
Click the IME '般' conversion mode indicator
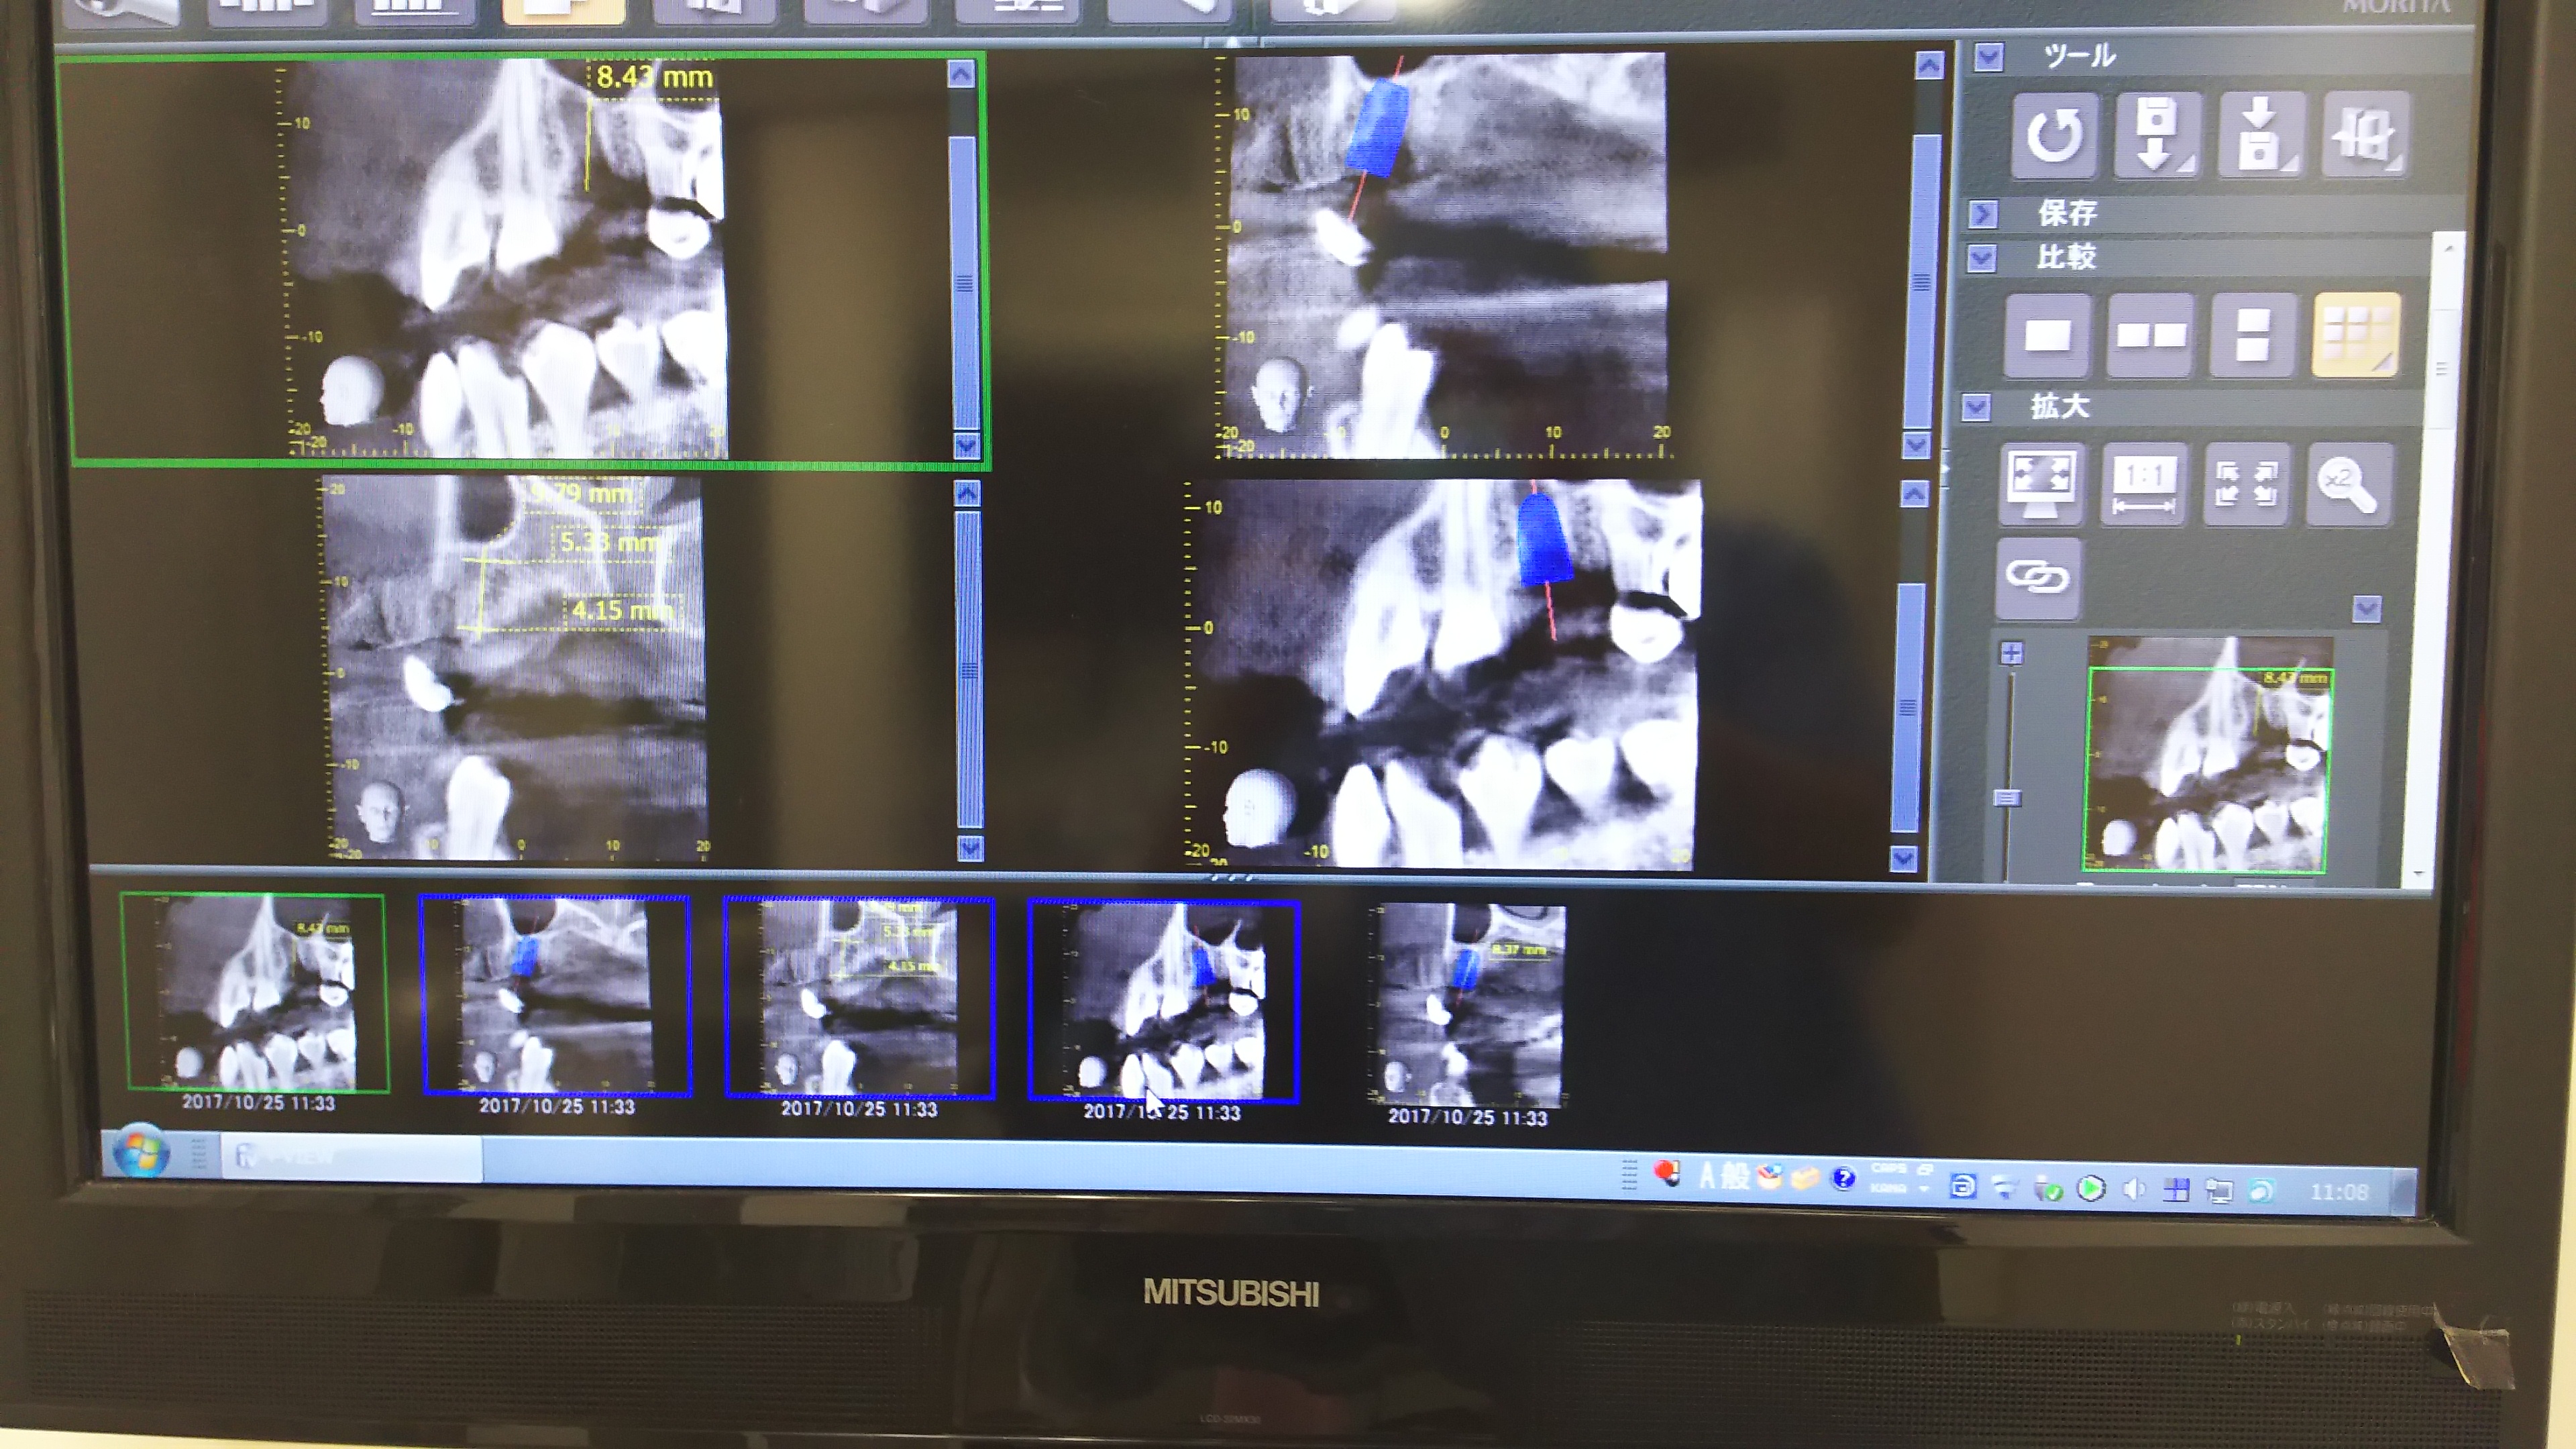tap(1735, 1176)
